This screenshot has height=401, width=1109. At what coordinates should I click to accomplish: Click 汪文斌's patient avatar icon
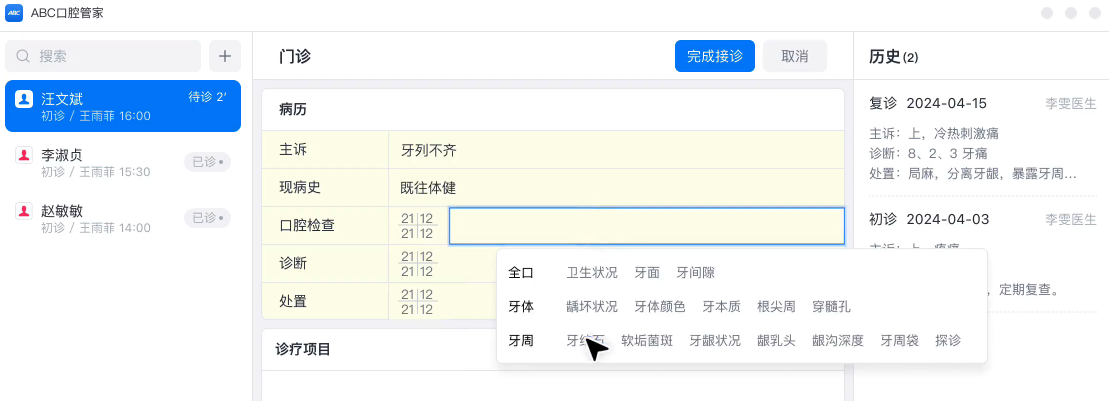click(24, 99)
